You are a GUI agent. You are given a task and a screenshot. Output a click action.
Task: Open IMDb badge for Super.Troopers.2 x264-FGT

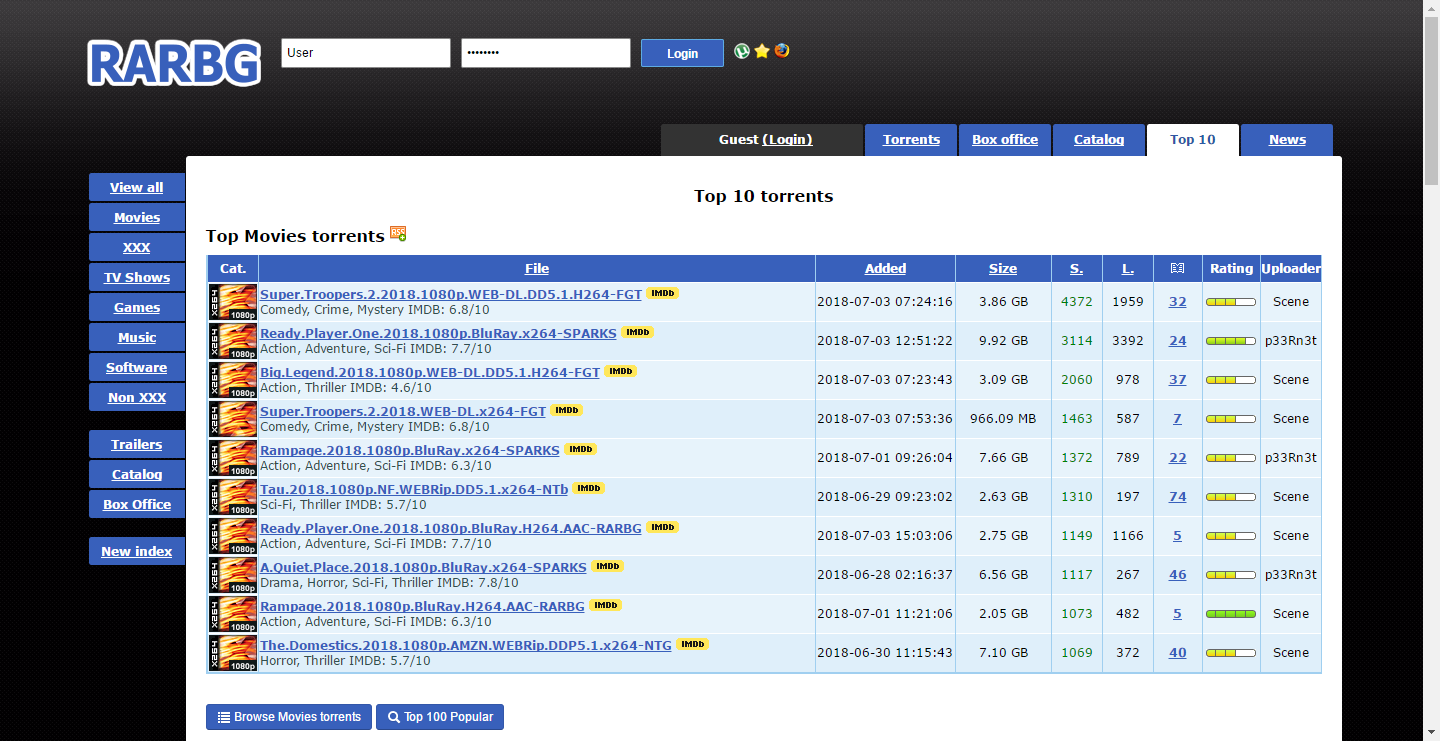[x=566, y=410]
